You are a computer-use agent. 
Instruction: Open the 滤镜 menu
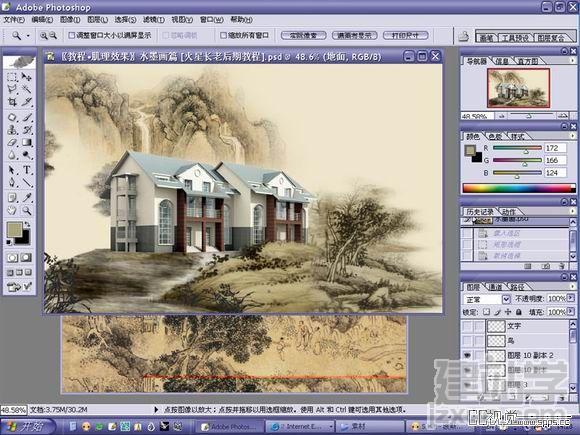[x=154, y=20]
